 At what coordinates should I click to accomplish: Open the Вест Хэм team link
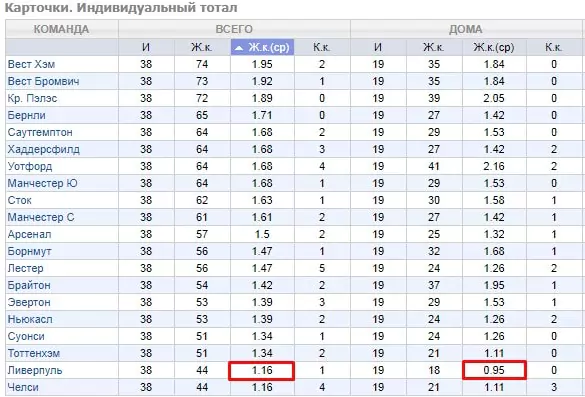click(x=31, y=64)
